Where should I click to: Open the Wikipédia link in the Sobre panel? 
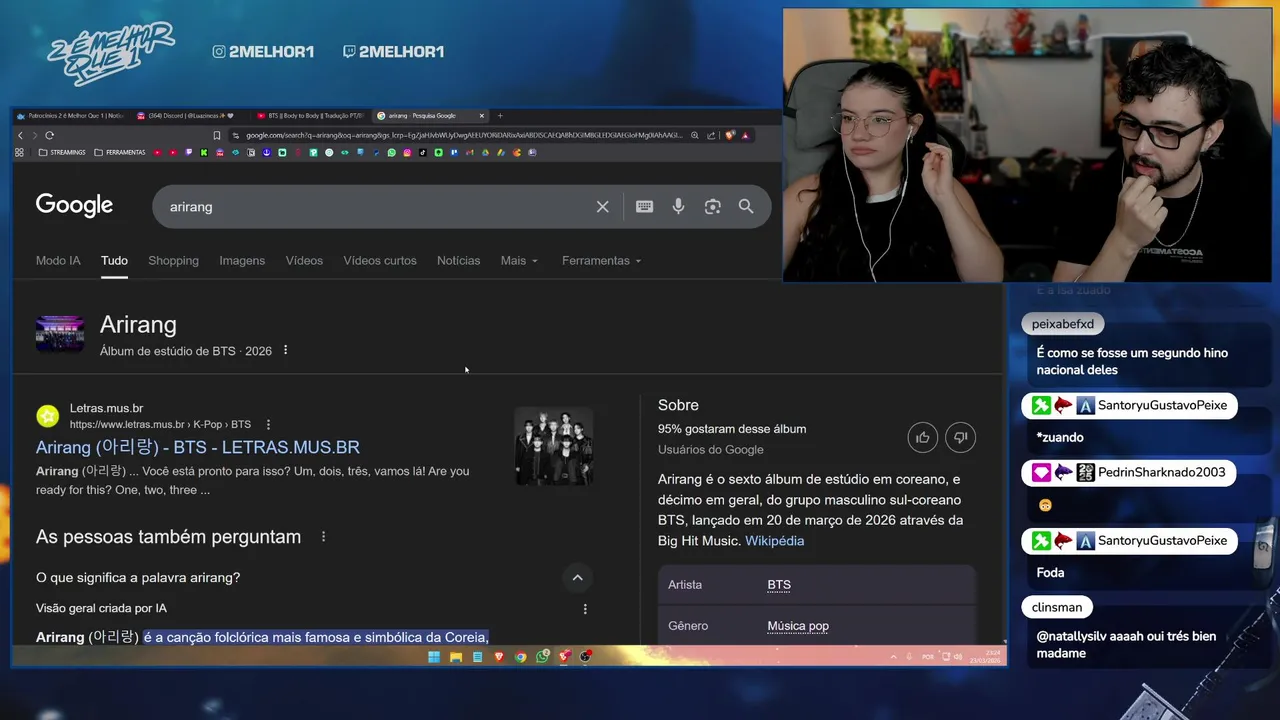coord(774,541)
